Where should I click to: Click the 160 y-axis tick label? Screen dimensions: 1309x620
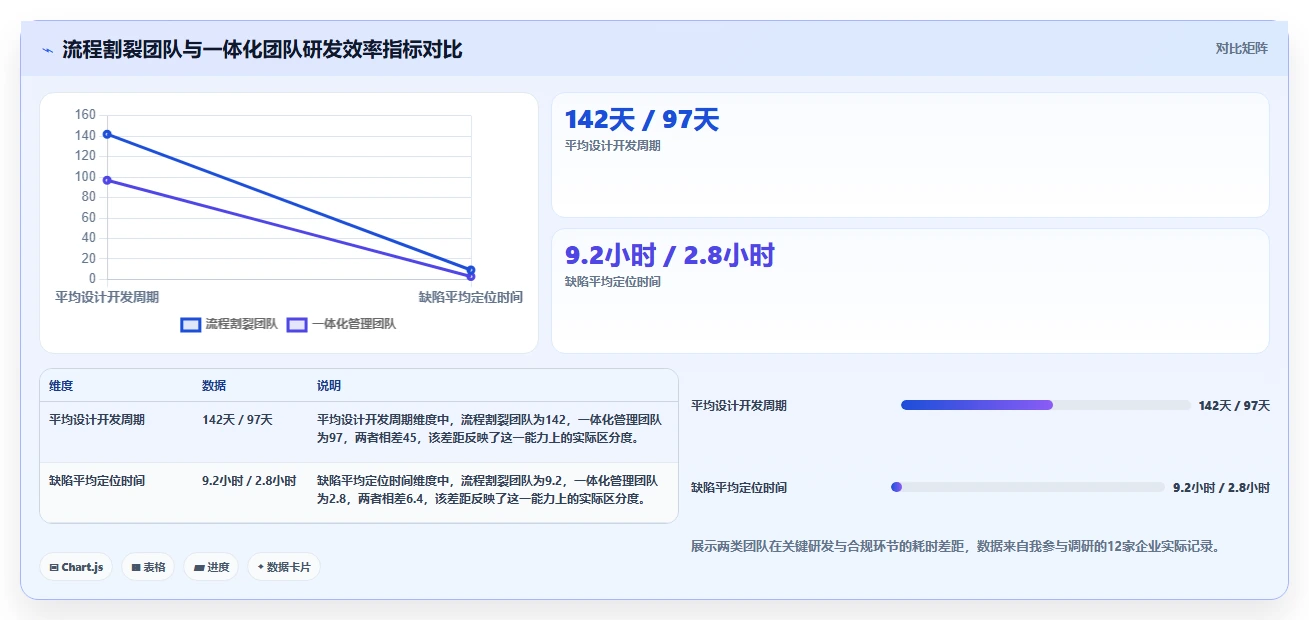click(85, 115)
